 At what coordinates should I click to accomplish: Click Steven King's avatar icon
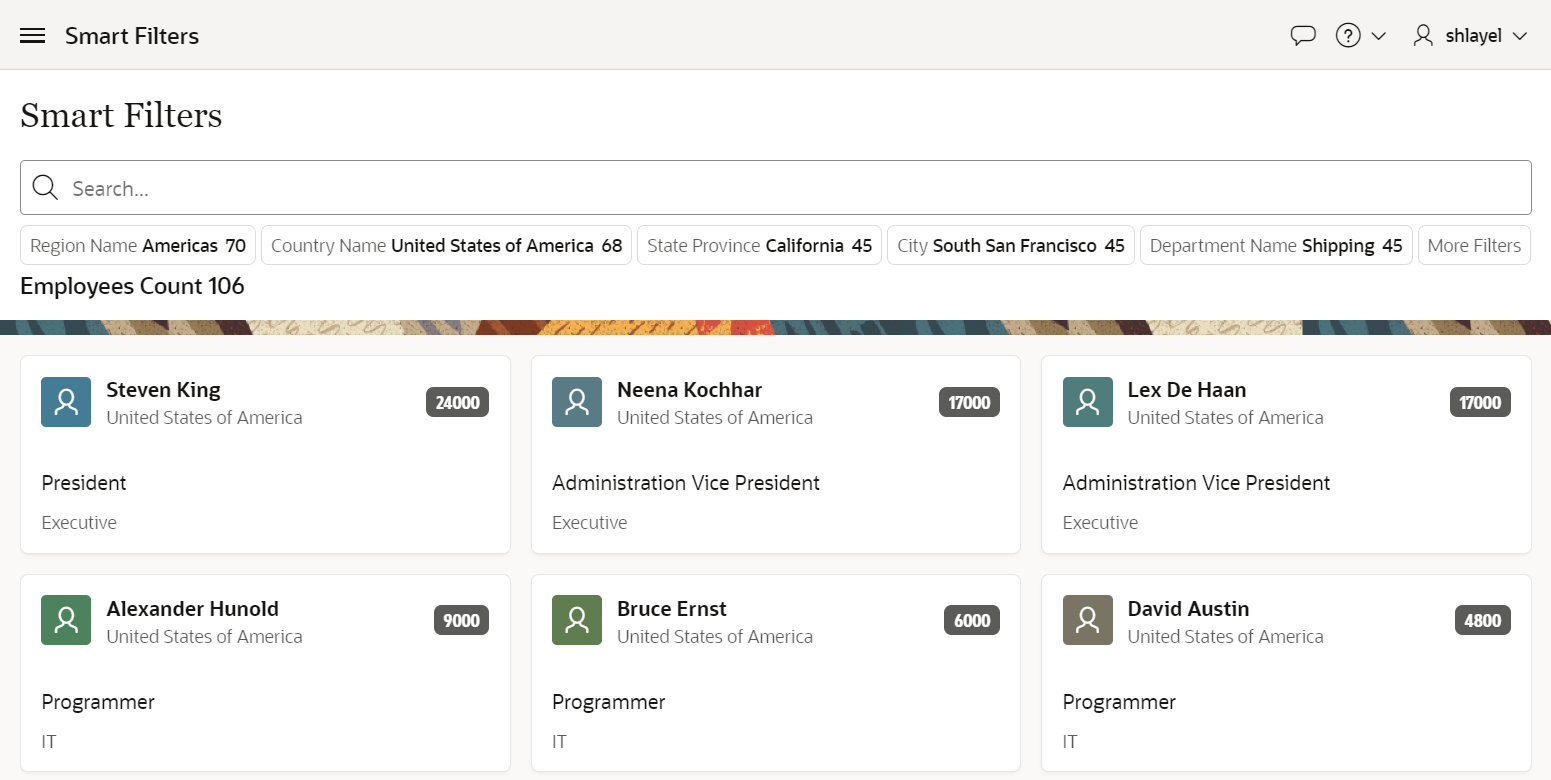(x=66, y=402)
